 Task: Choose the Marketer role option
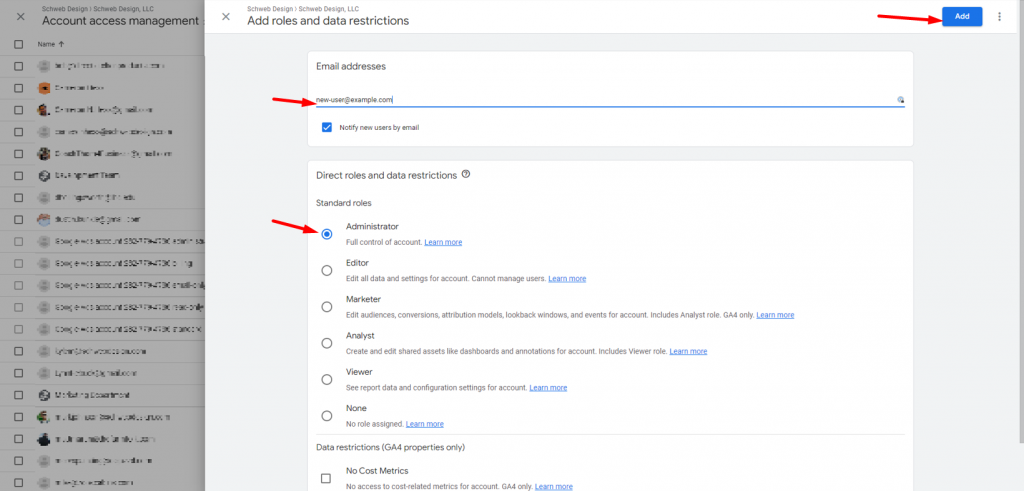tap(327, 307)
